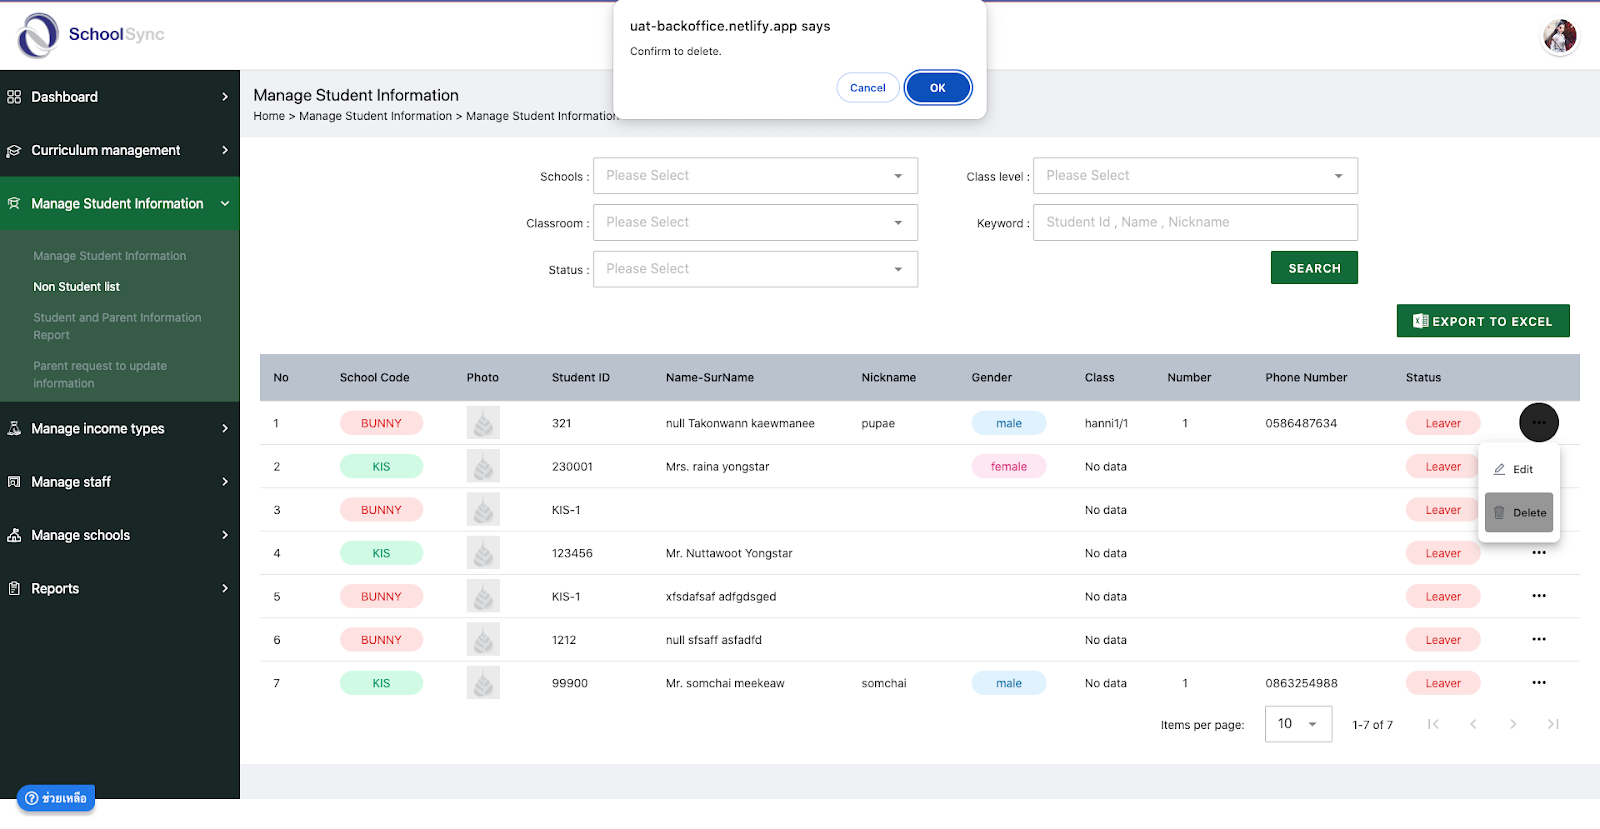Image resolution: width=1600 pixels, height=829 pixels.
Task: Select Delete from the row popup menu
Action: [x=1519, y=512]
